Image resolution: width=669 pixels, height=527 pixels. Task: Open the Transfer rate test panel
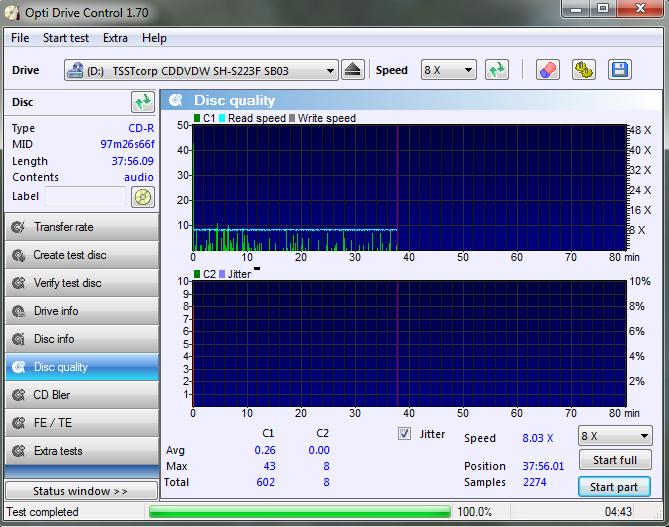point(80,227)
